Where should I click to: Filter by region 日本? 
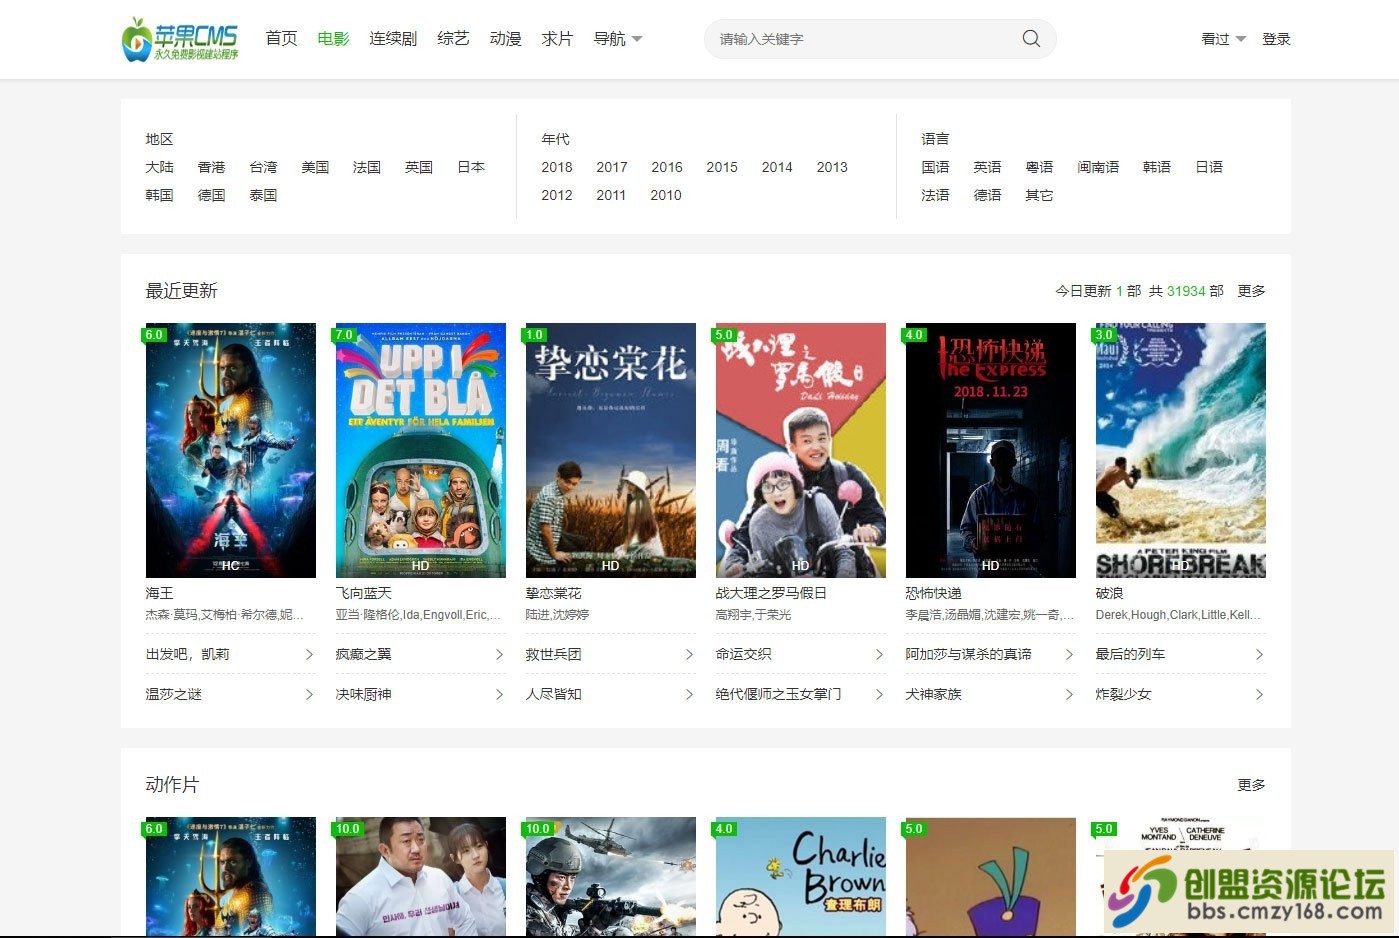click(x=471, y=167)
